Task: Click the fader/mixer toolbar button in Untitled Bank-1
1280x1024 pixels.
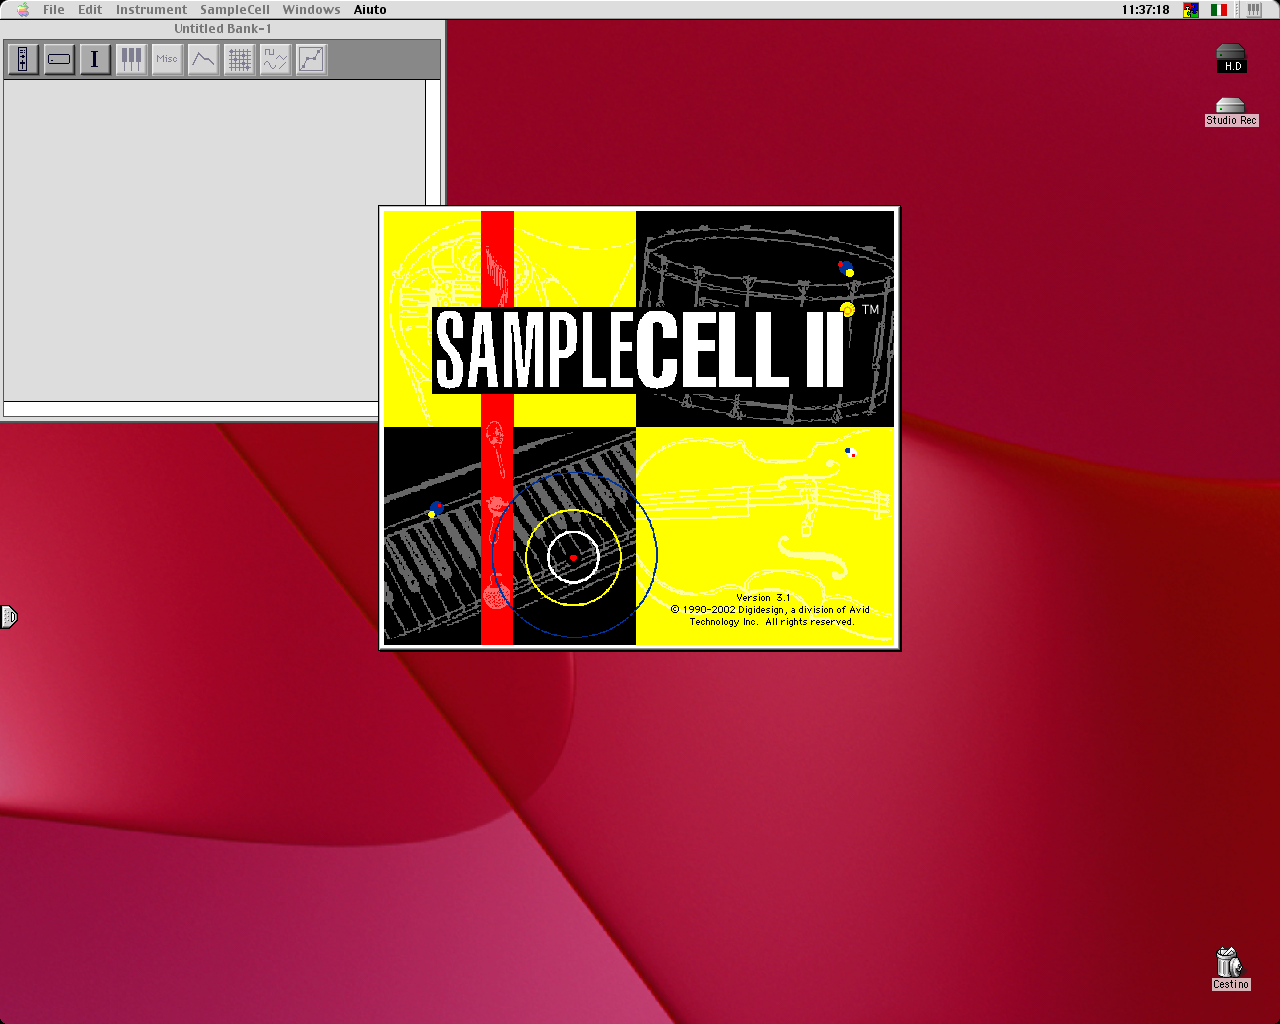Action: (23, 59)
